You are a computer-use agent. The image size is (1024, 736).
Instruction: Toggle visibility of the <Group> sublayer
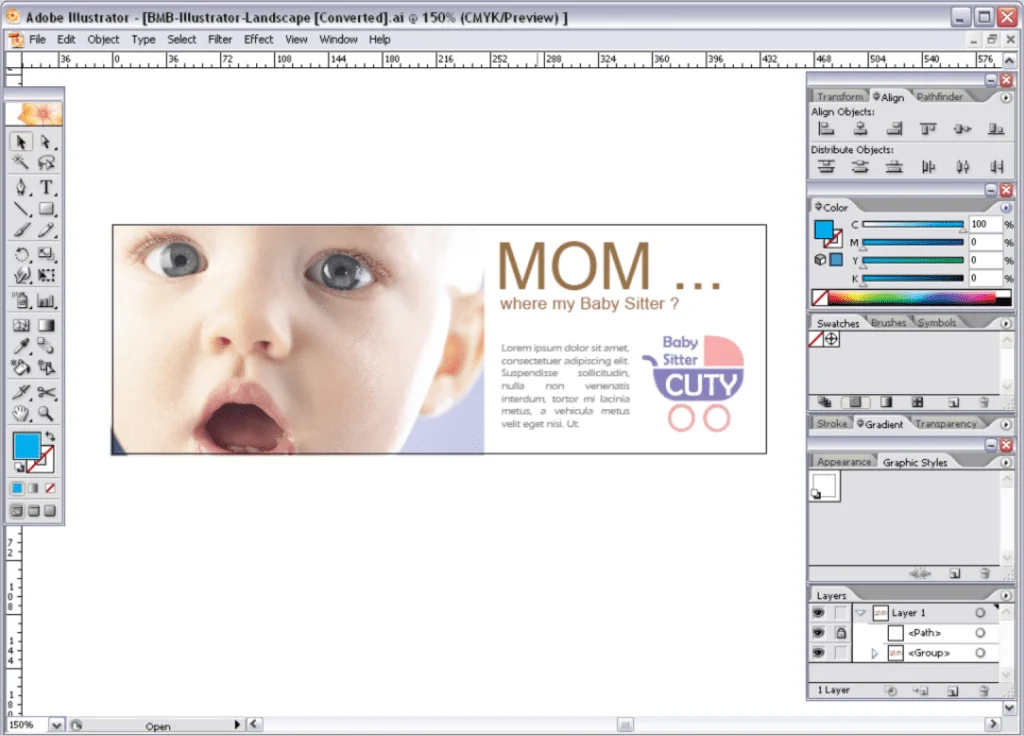(818, 653)
